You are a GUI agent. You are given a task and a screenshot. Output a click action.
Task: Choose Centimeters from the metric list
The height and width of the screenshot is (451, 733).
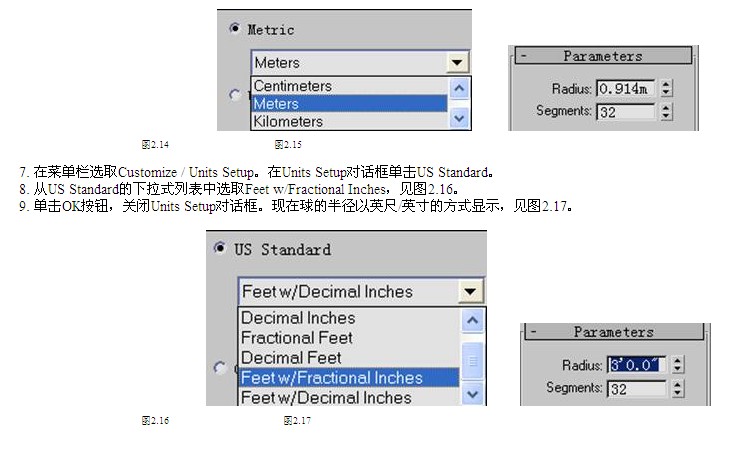click(292, 86)
